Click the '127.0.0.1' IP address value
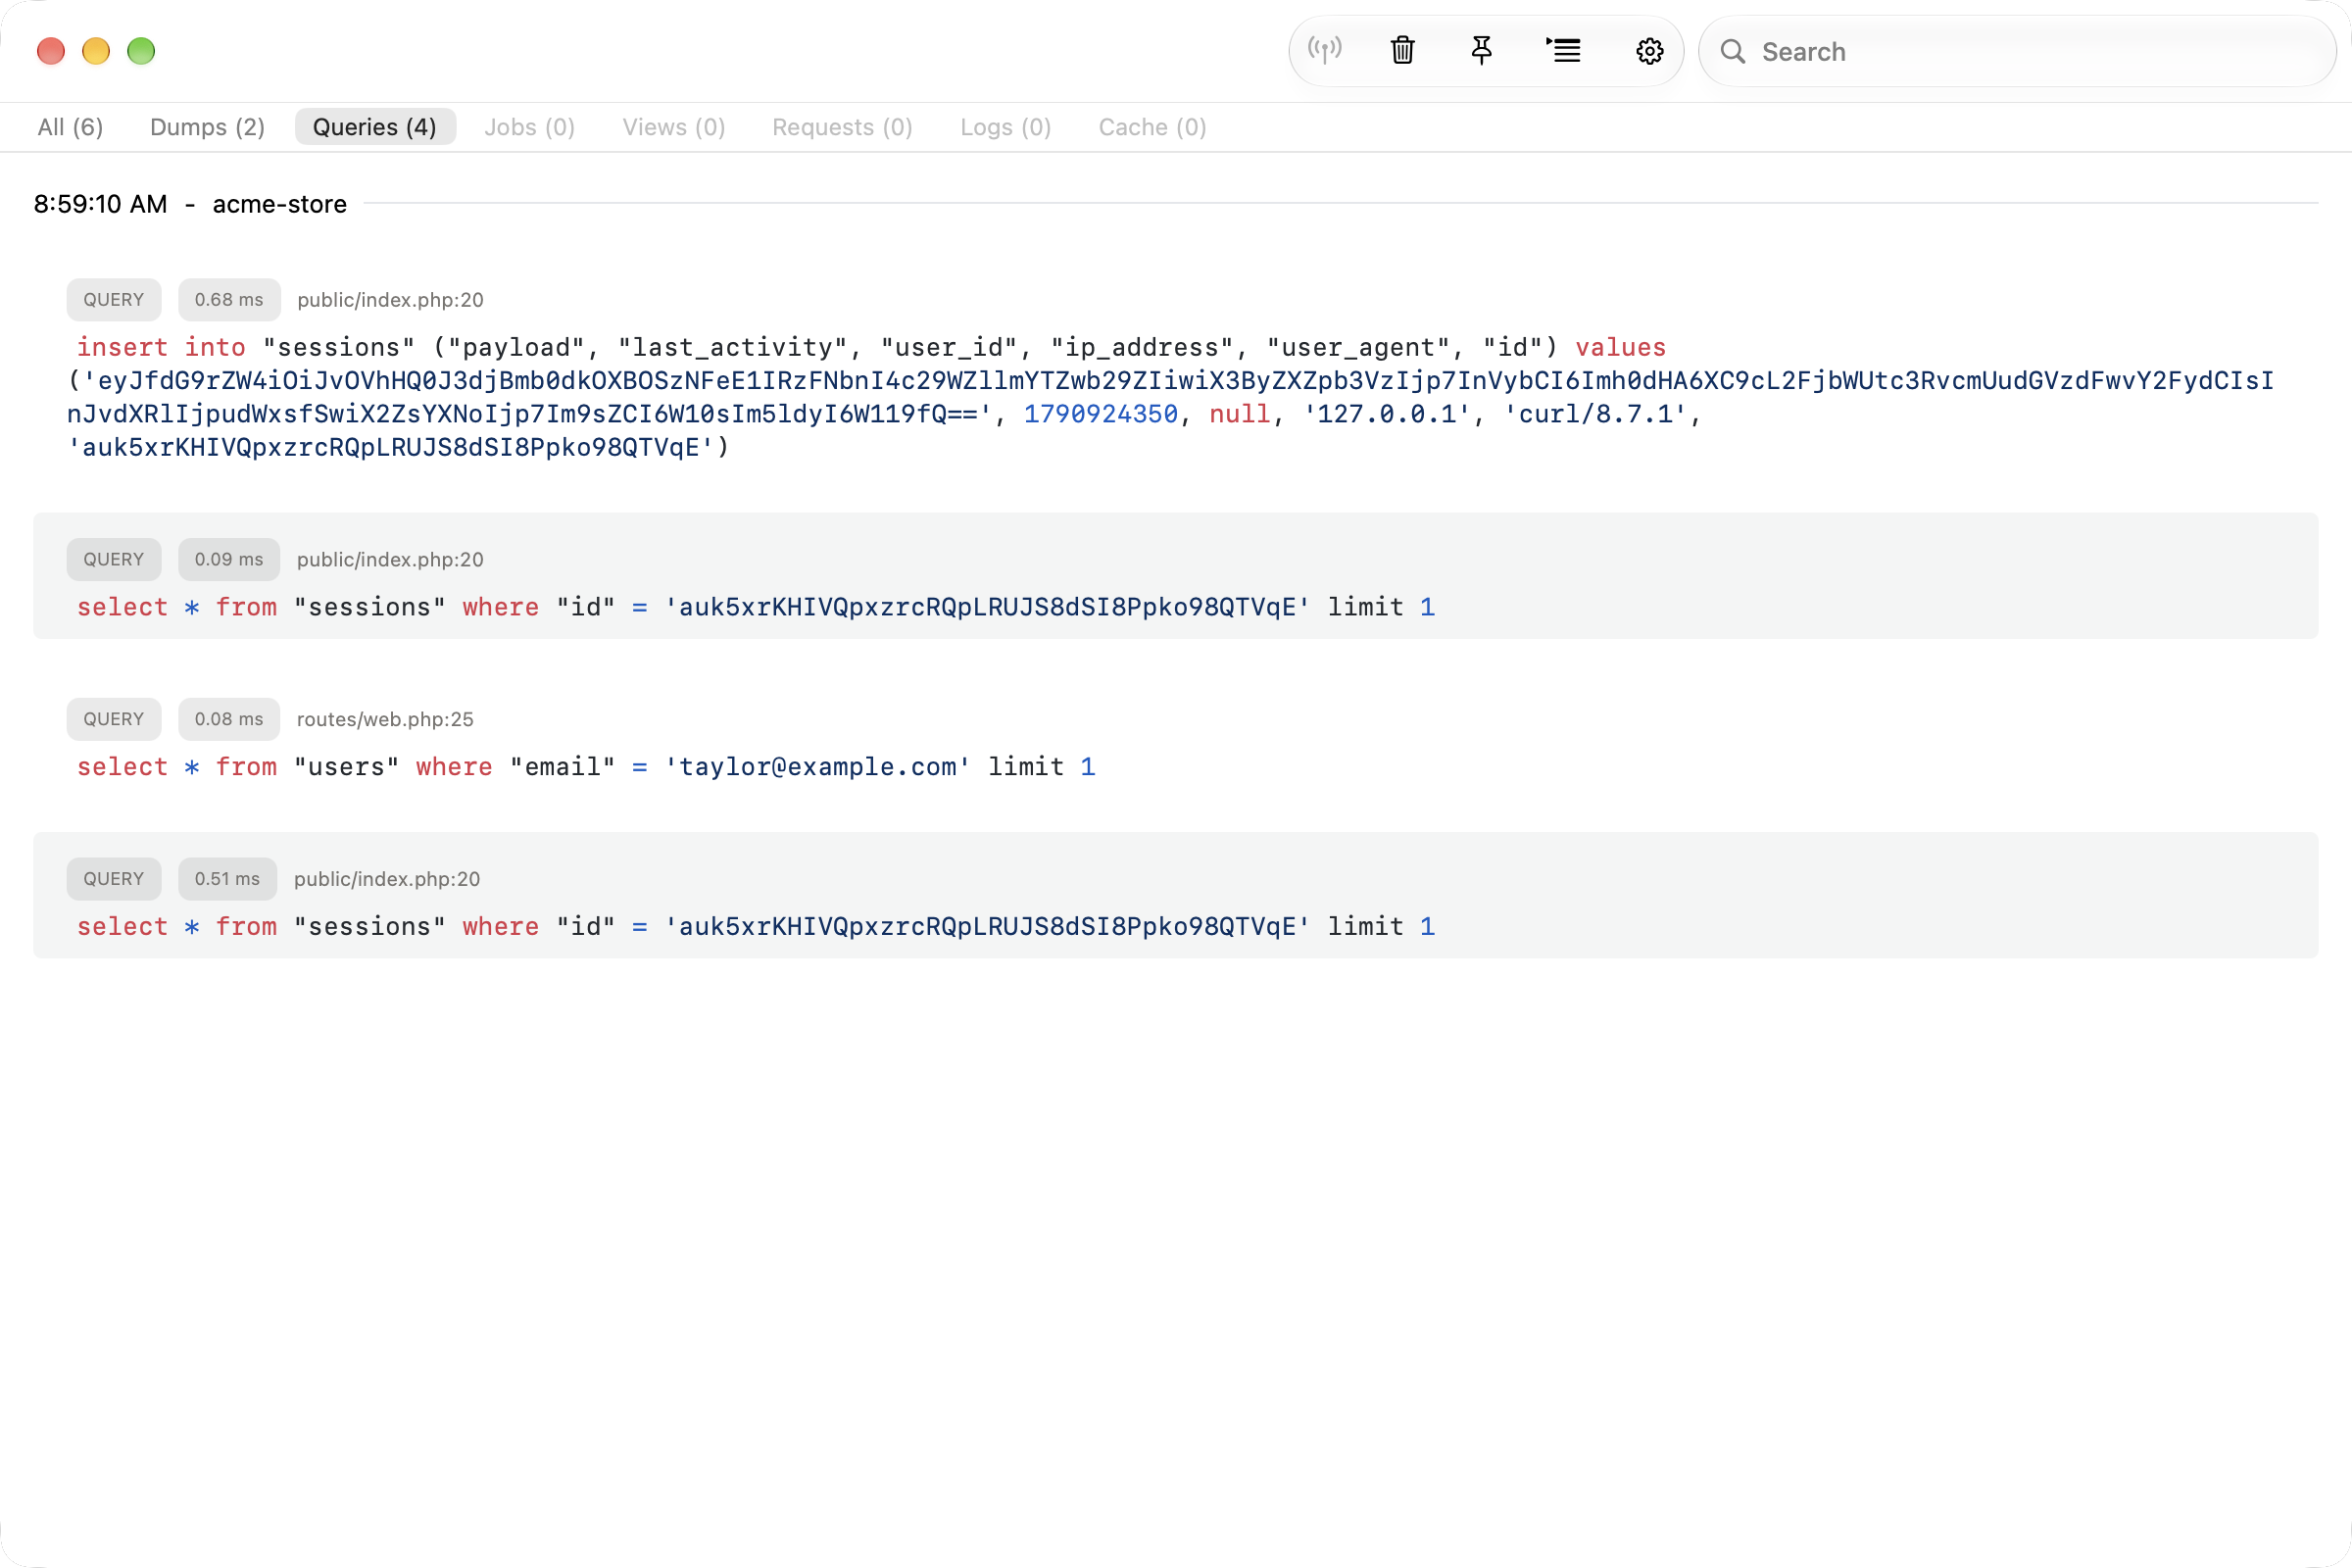This screenshot has height=1568, width=2352. (x=1387, y=414)
